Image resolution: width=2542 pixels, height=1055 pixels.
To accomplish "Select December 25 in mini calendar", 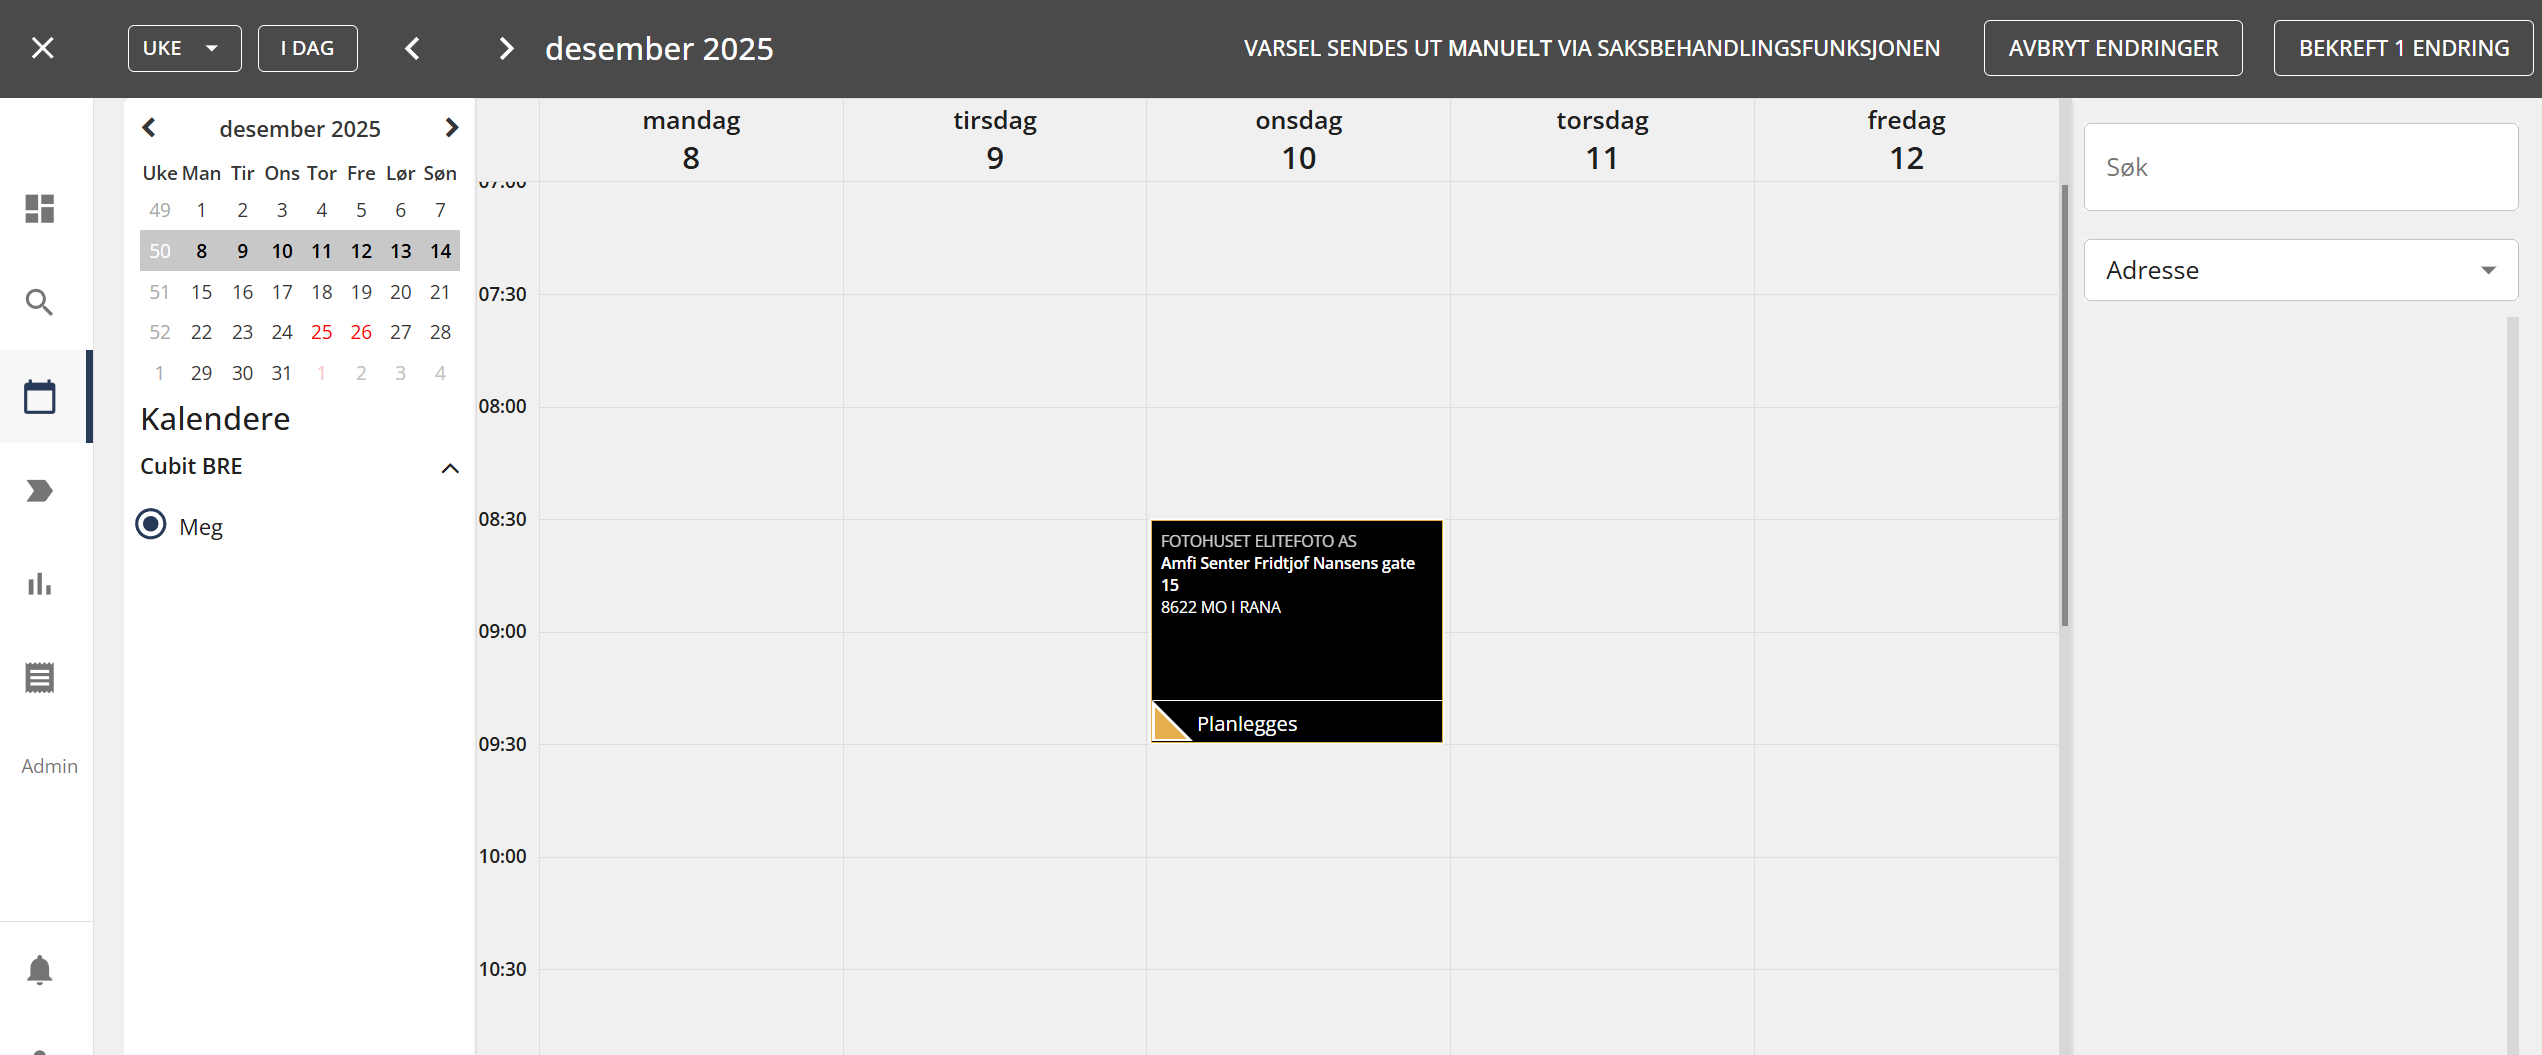I will pyautogui.click(x=321, y=332).
